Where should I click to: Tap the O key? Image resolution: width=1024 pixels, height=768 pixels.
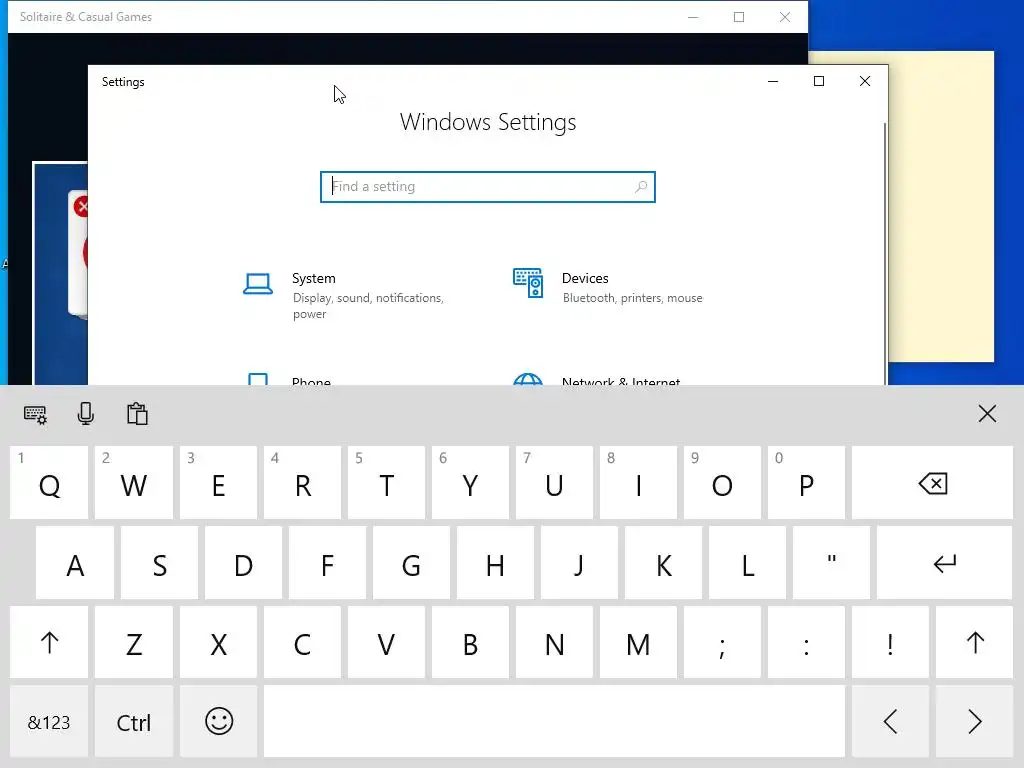(722, 483)
